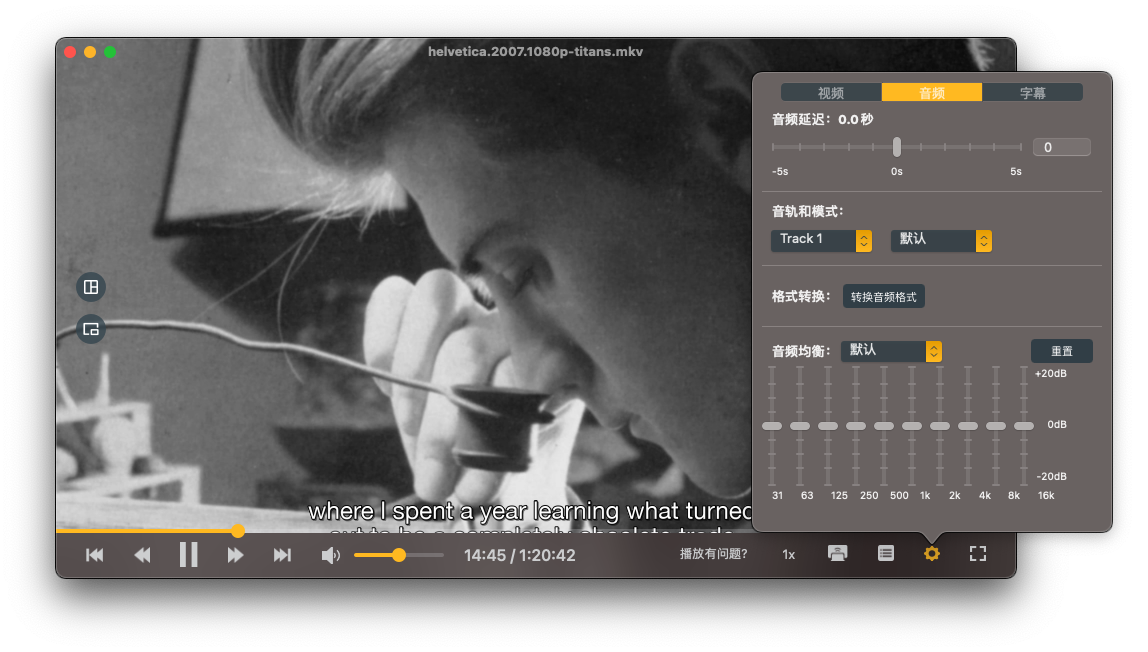Click the 14:45 / 1:20:42 time display
Viewport: 1148px width, 652px height.
tap(520, 555)
